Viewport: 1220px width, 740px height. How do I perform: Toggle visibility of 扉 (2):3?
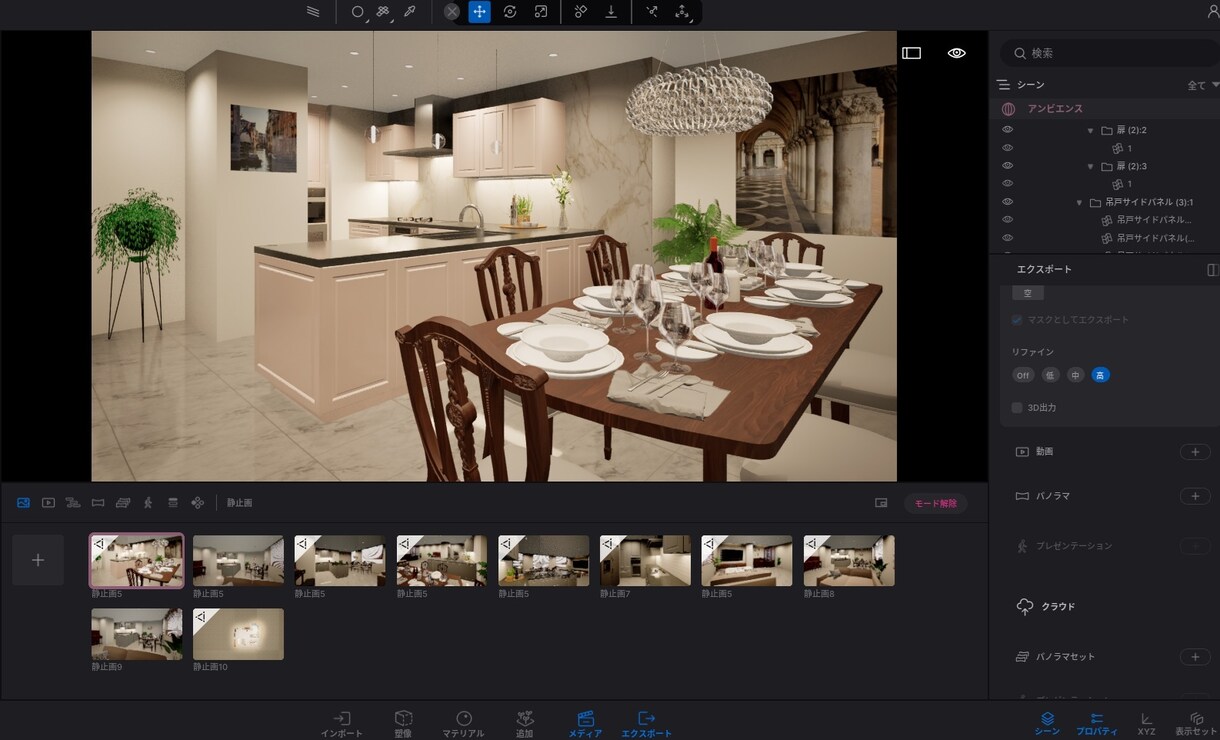(1007, 166)
